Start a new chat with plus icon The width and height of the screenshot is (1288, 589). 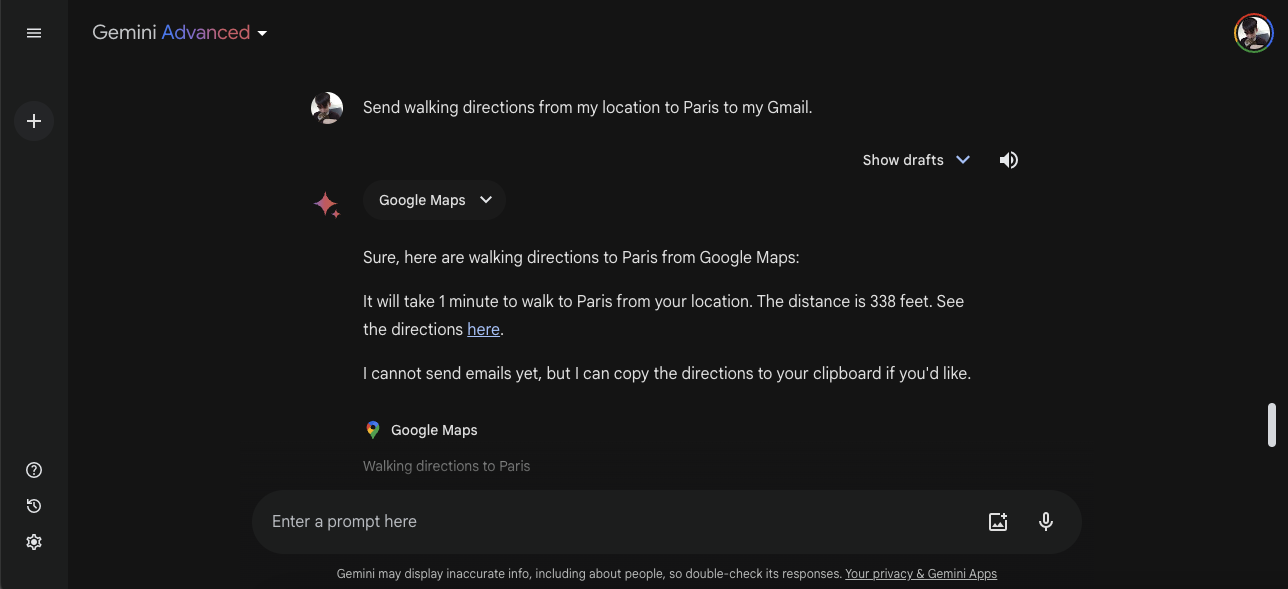point(34,121)
